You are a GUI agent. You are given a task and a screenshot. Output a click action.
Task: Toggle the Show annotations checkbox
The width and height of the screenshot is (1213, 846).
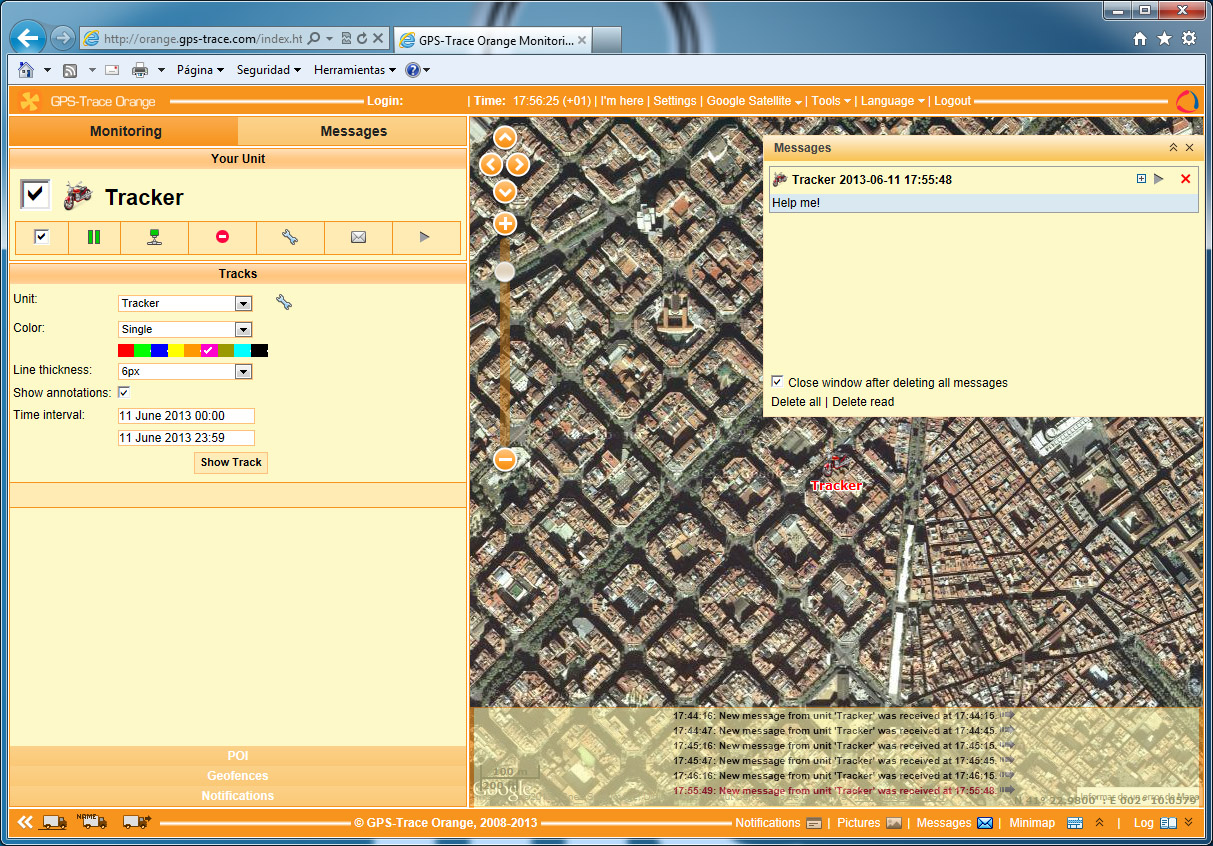point(124,392)
